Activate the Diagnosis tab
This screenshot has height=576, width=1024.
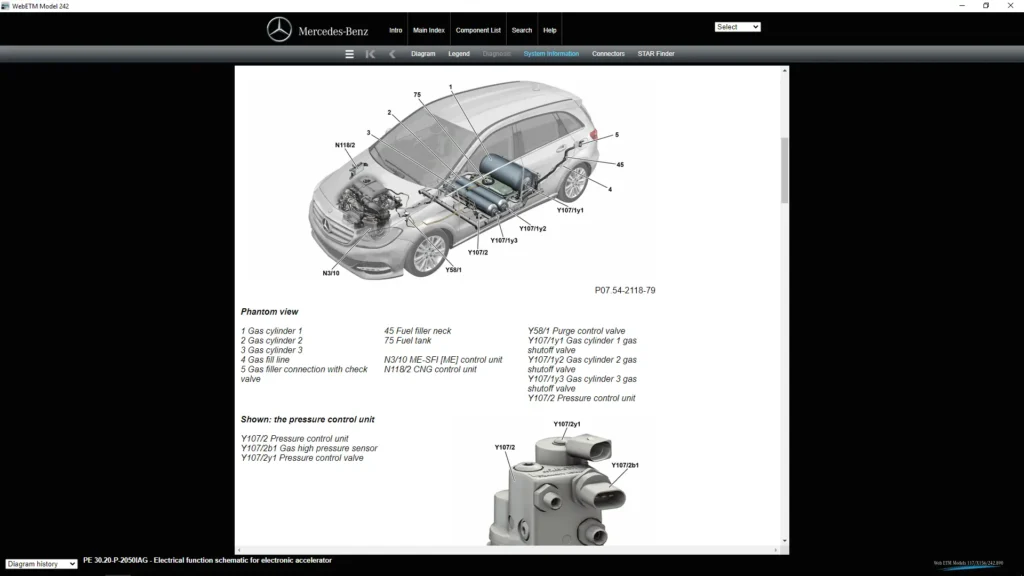pyautogui.click(x=496, y=54)
